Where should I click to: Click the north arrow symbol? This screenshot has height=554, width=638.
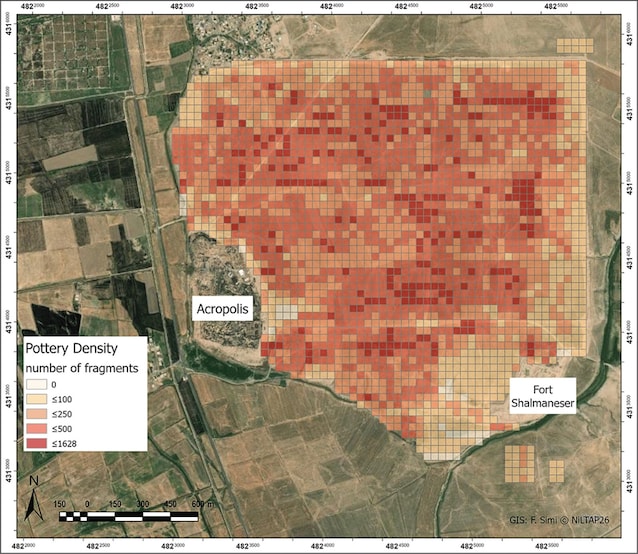(33, 499)
